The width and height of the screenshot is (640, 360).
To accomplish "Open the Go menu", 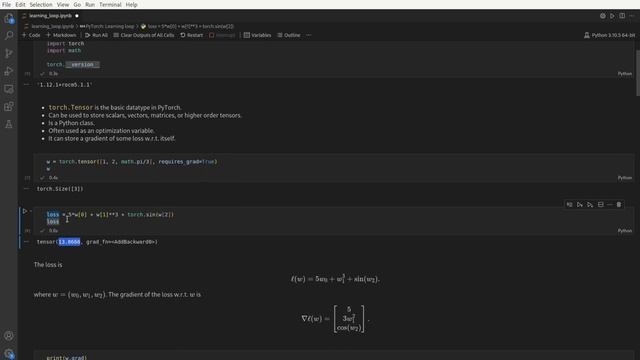I will [77, 4].
